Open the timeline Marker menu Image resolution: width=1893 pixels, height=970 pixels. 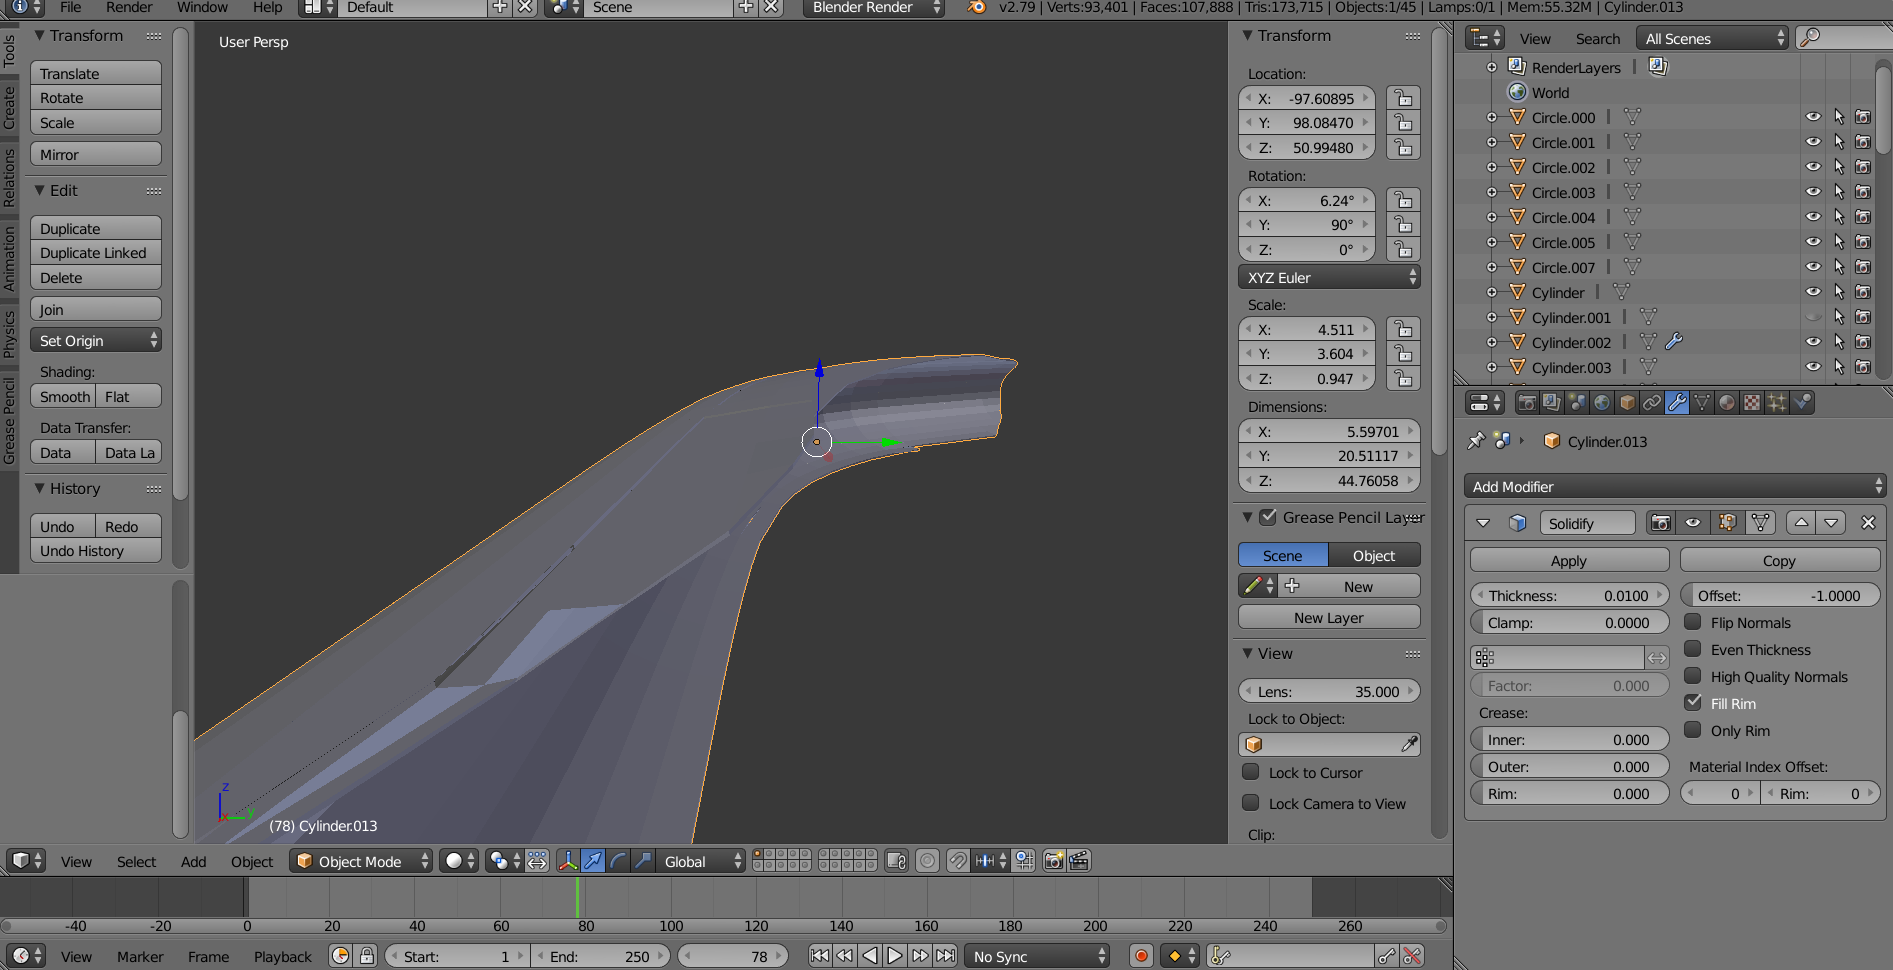click(x=140, y=956)
